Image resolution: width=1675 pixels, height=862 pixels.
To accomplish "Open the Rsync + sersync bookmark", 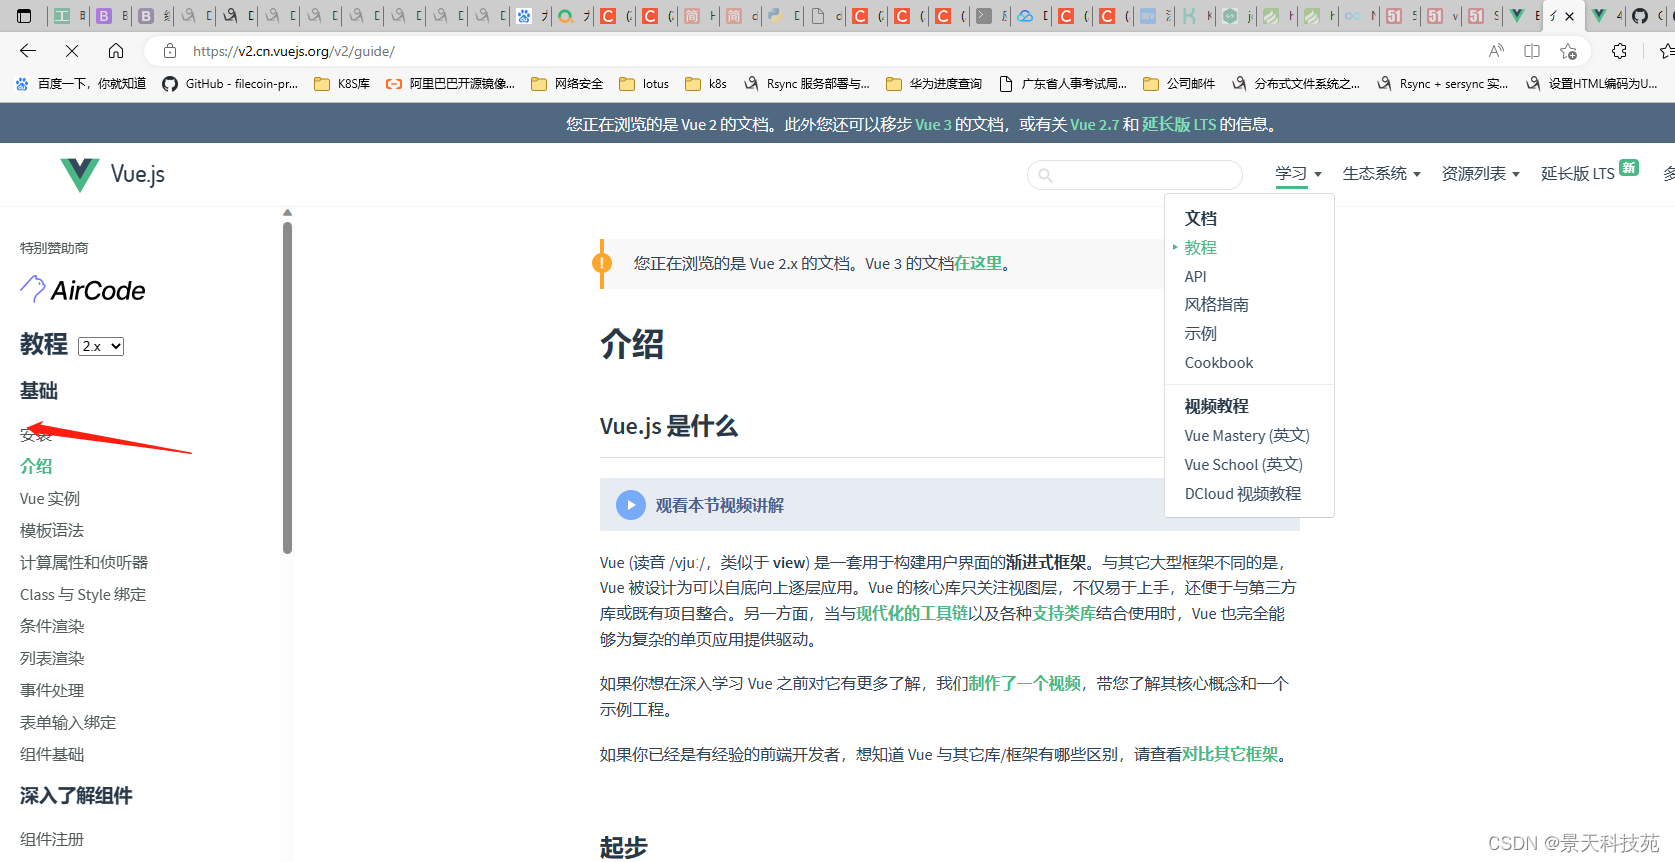I will tap(1442, 84).
